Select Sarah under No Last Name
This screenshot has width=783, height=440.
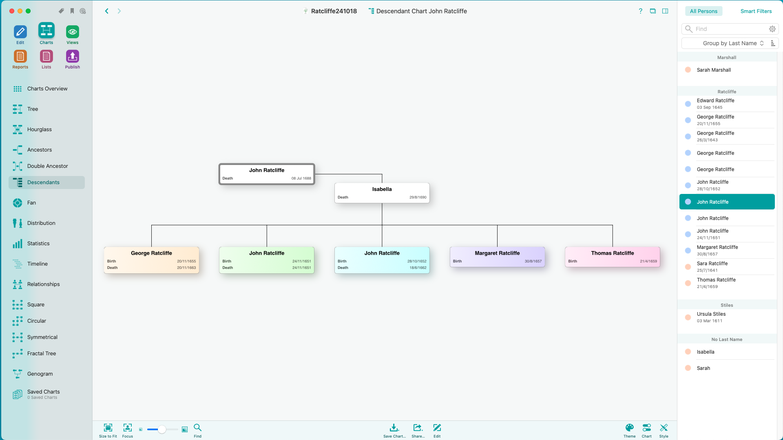point(727,368)
